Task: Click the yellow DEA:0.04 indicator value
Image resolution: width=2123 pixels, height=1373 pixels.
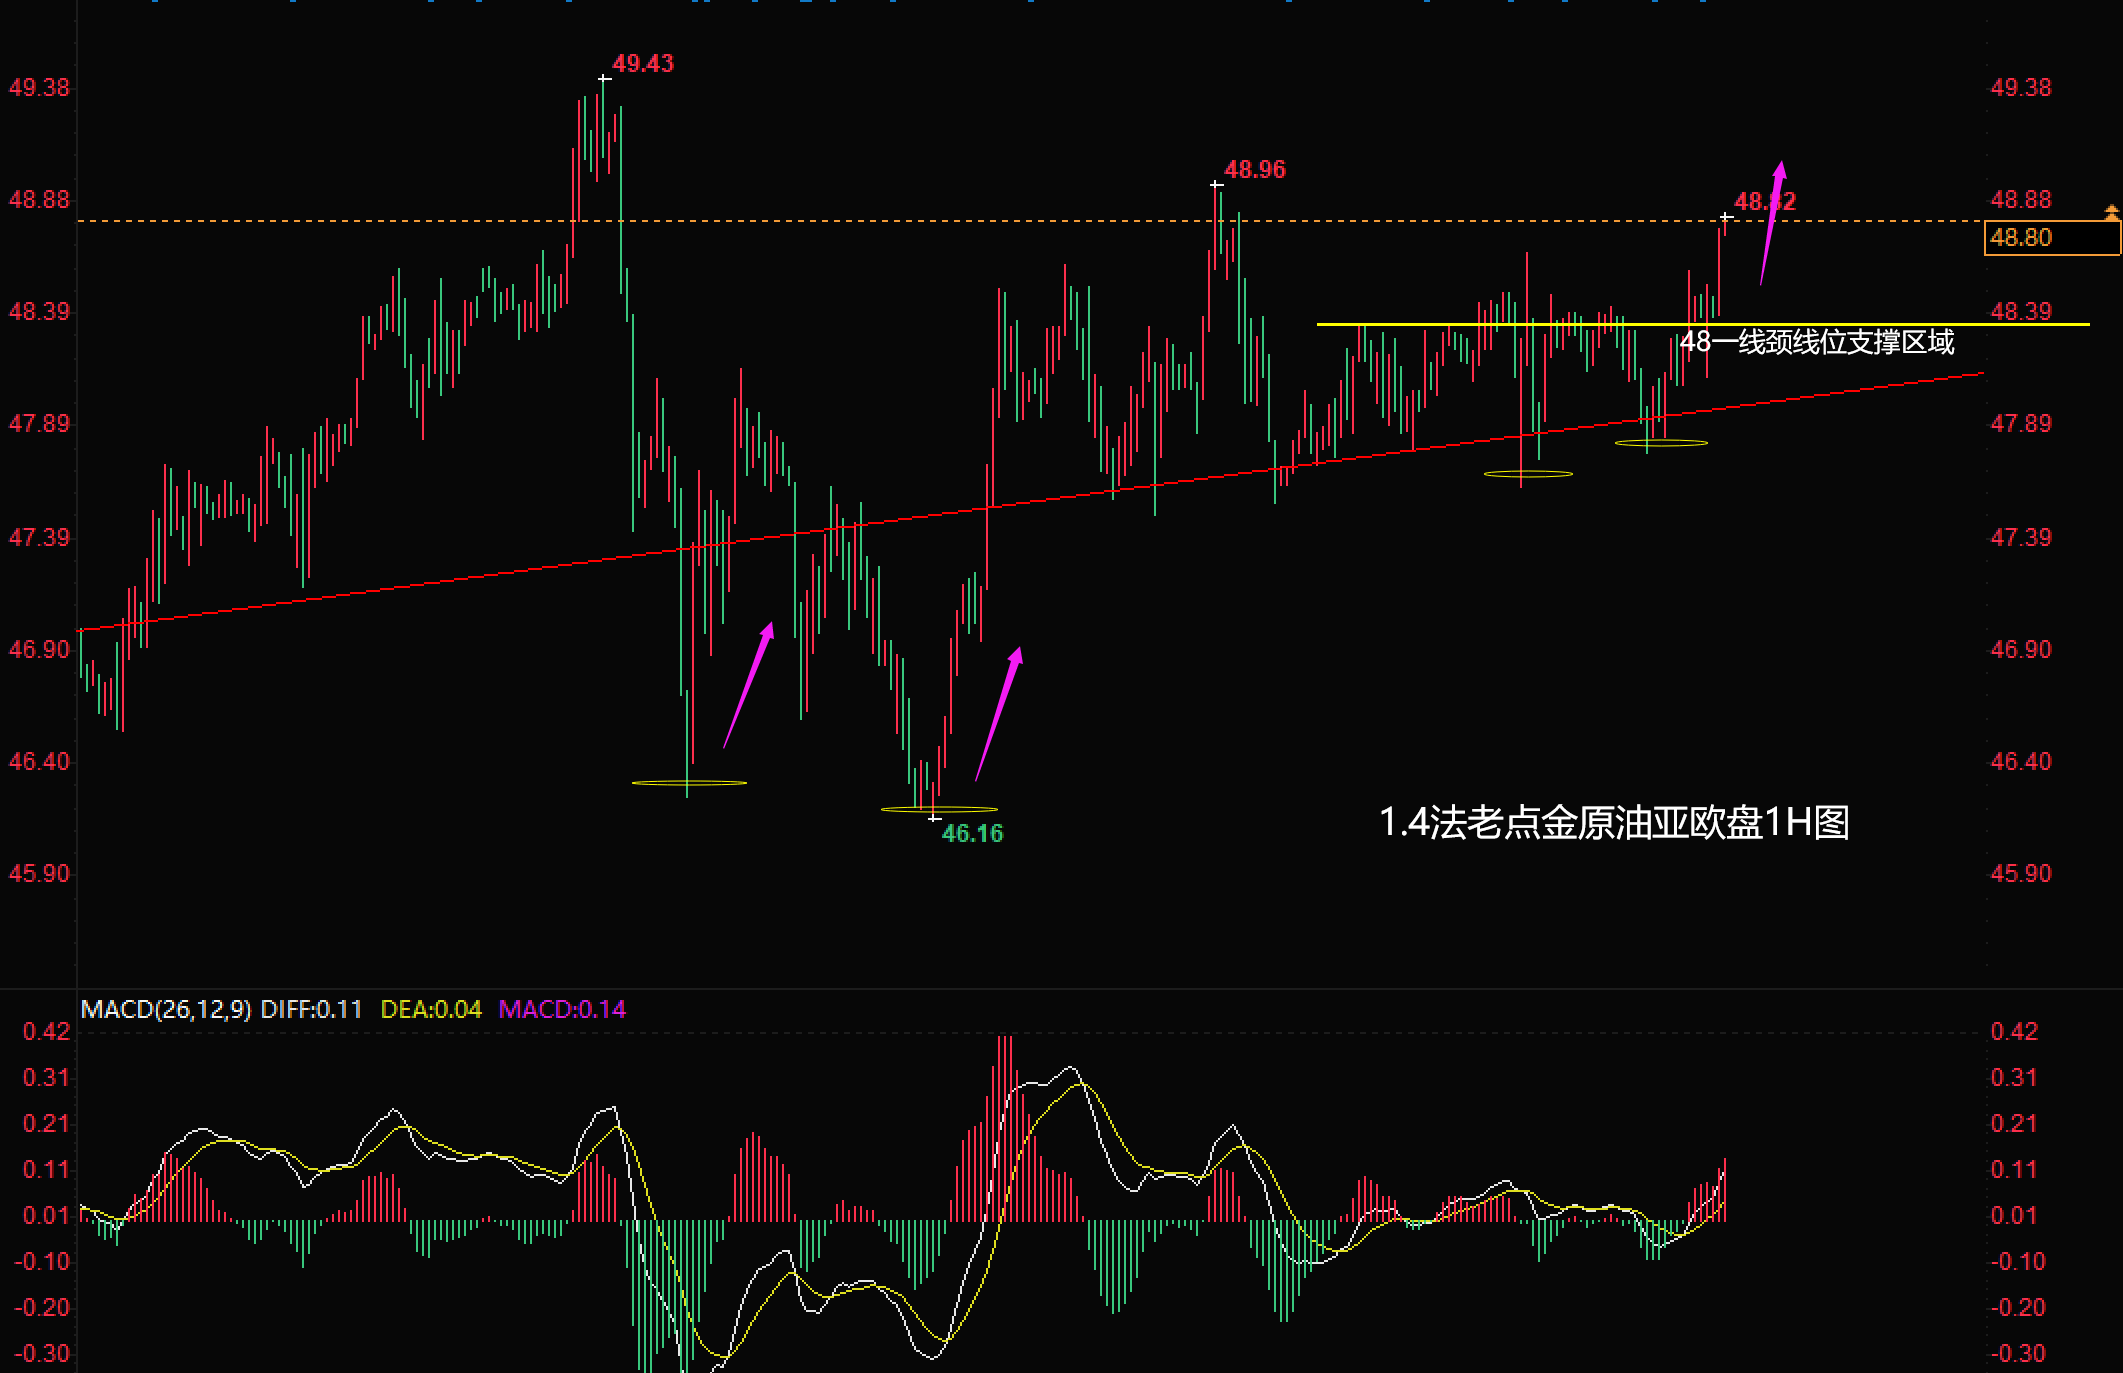Action: [x=431, y=1009]
